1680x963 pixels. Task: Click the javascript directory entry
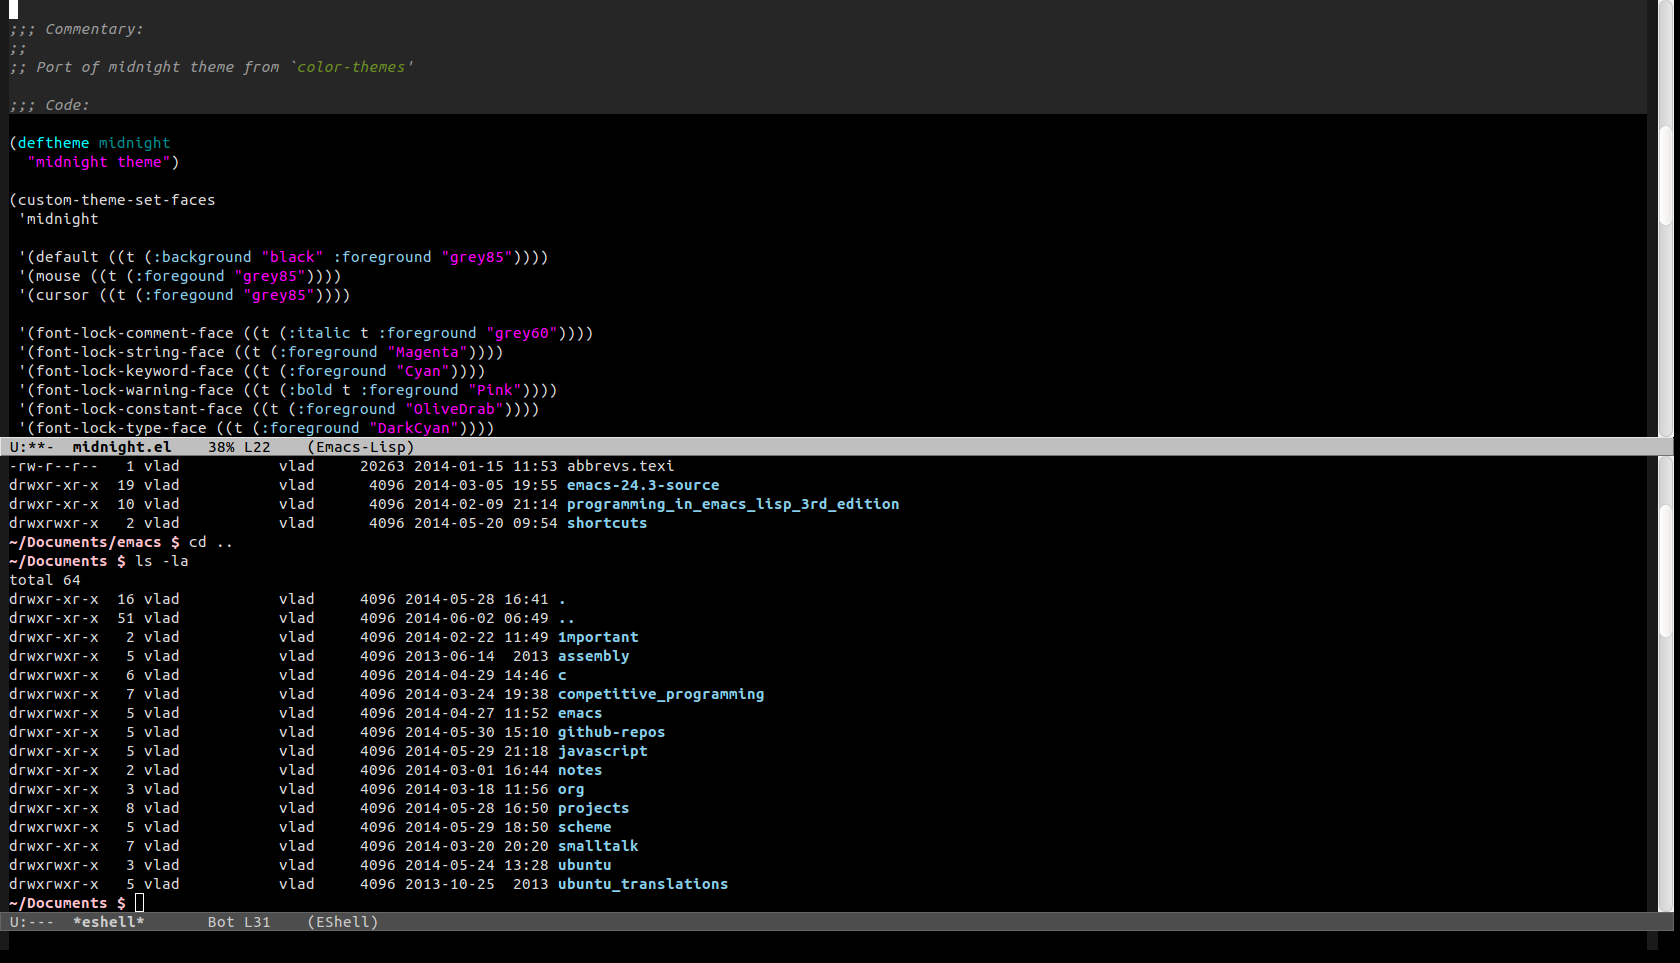[x=603, y=751]
